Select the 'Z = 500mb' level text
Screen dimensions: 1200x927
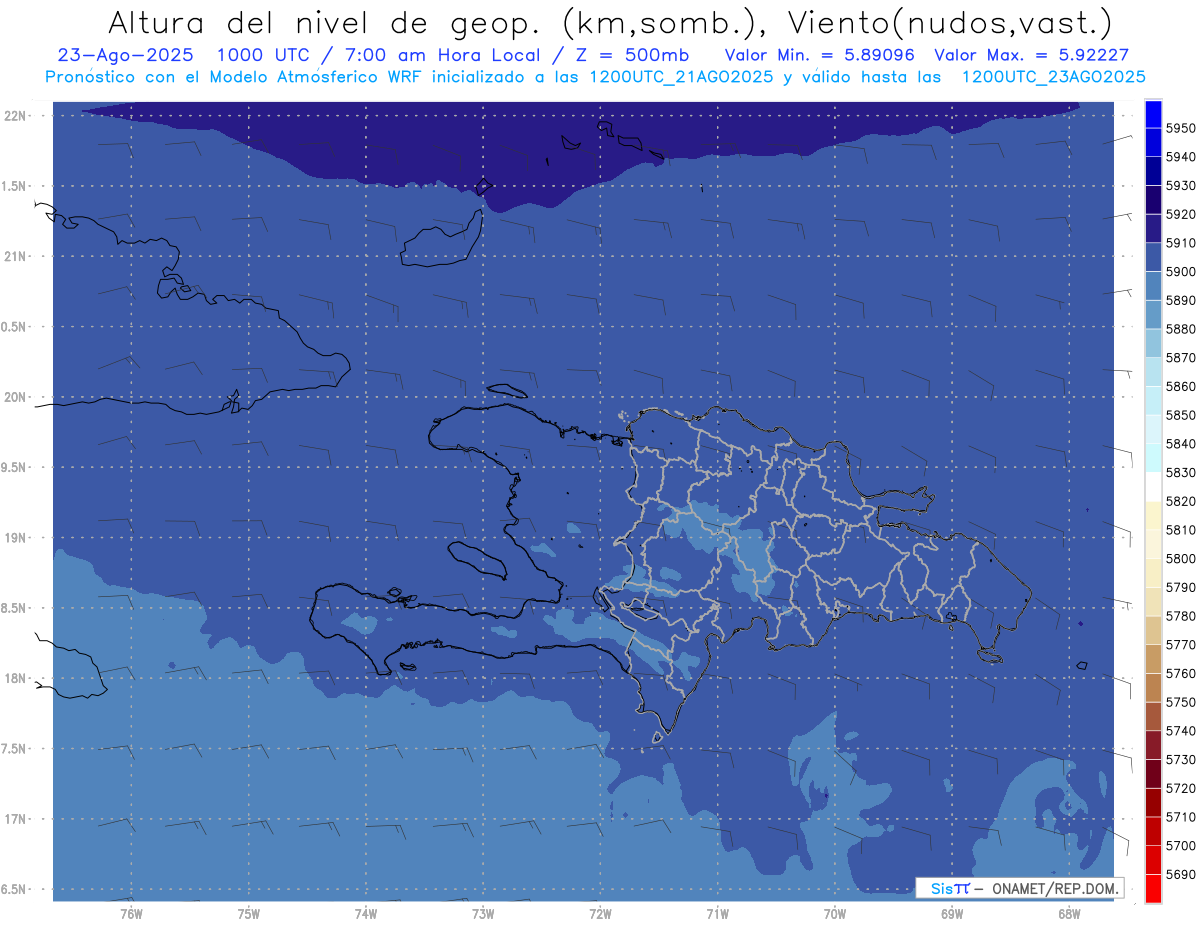[x=634, y=55]
